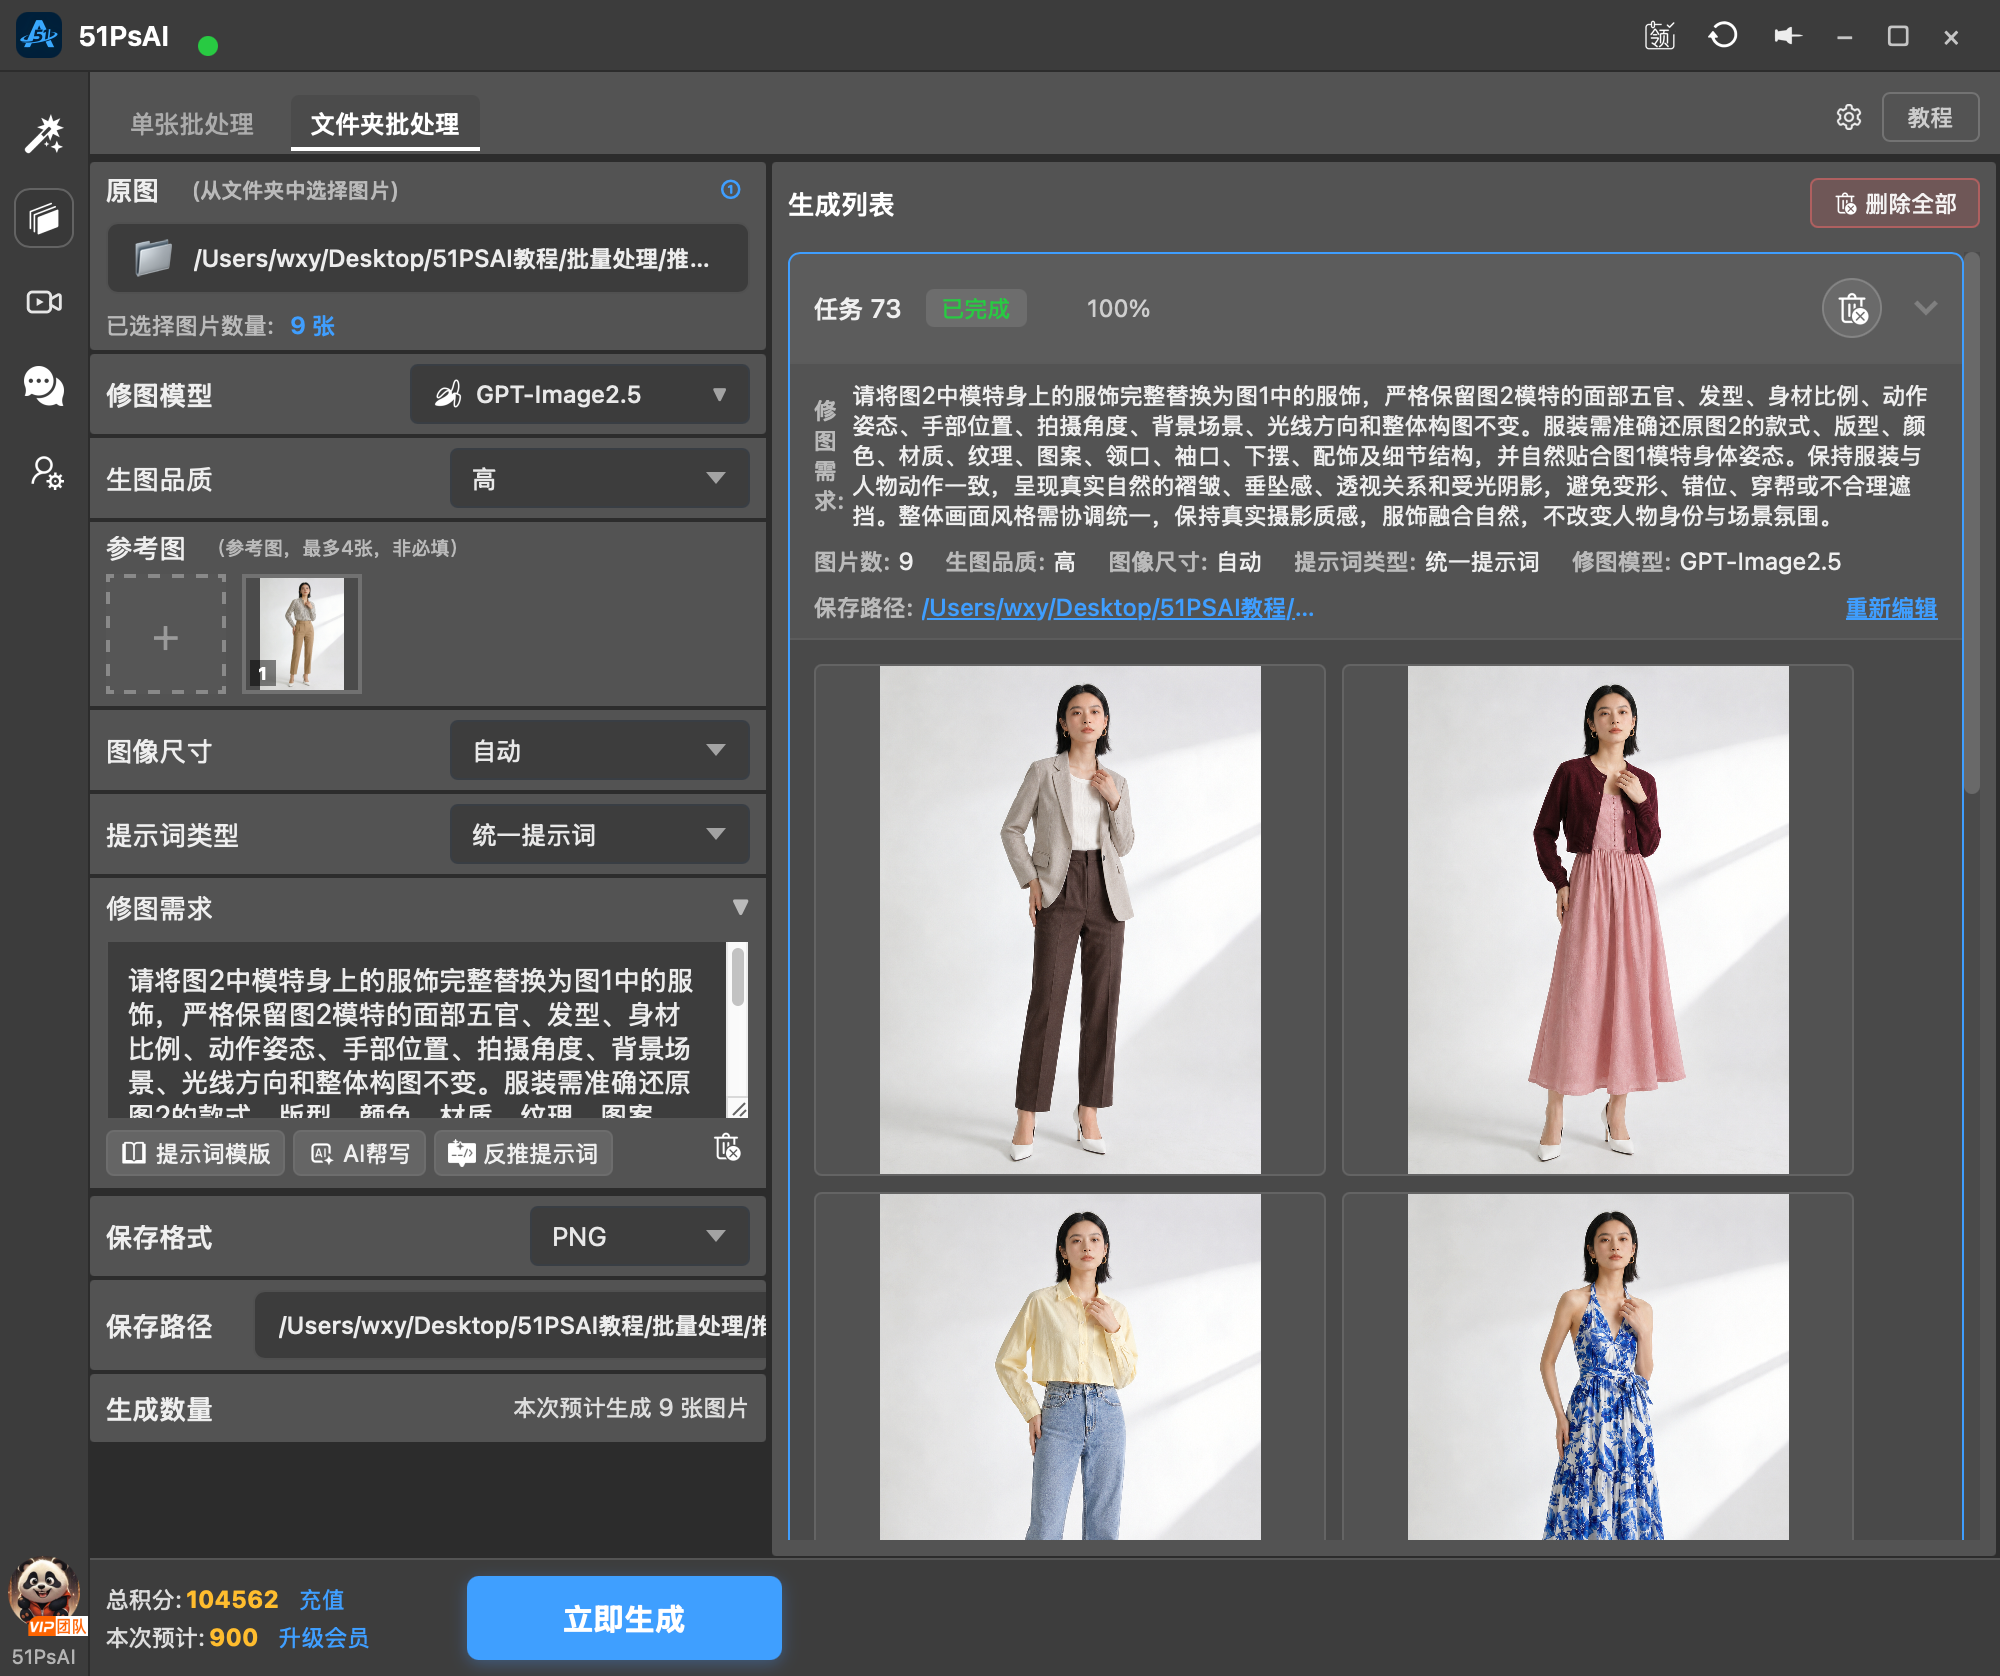Click the 重新编辑 link
2000x1676 pixels.
pyautogui.click(x=1891, y=607)
